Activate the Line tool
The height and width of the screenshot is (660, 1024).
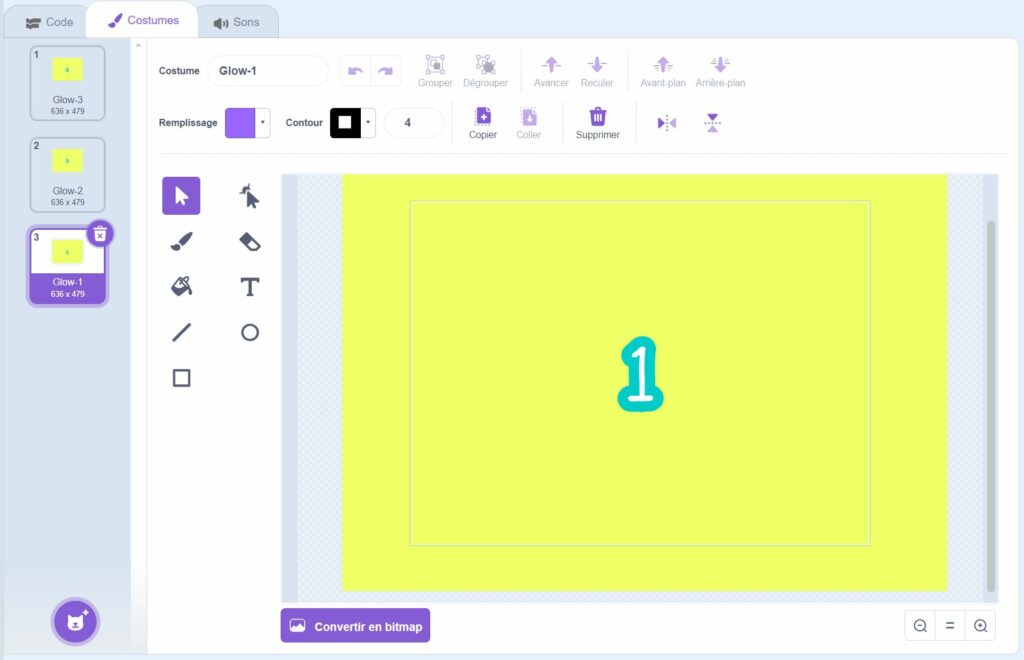coord(181,332)
